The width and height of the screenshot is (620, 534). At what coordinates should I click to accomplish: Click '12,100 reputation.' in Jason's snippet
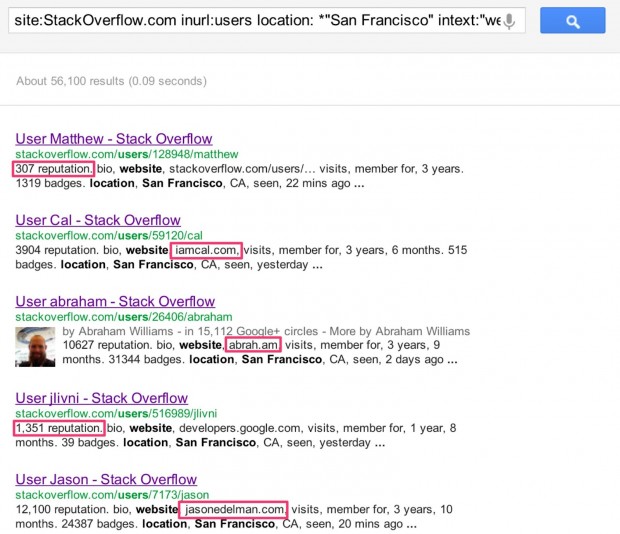tap(62, 509)
